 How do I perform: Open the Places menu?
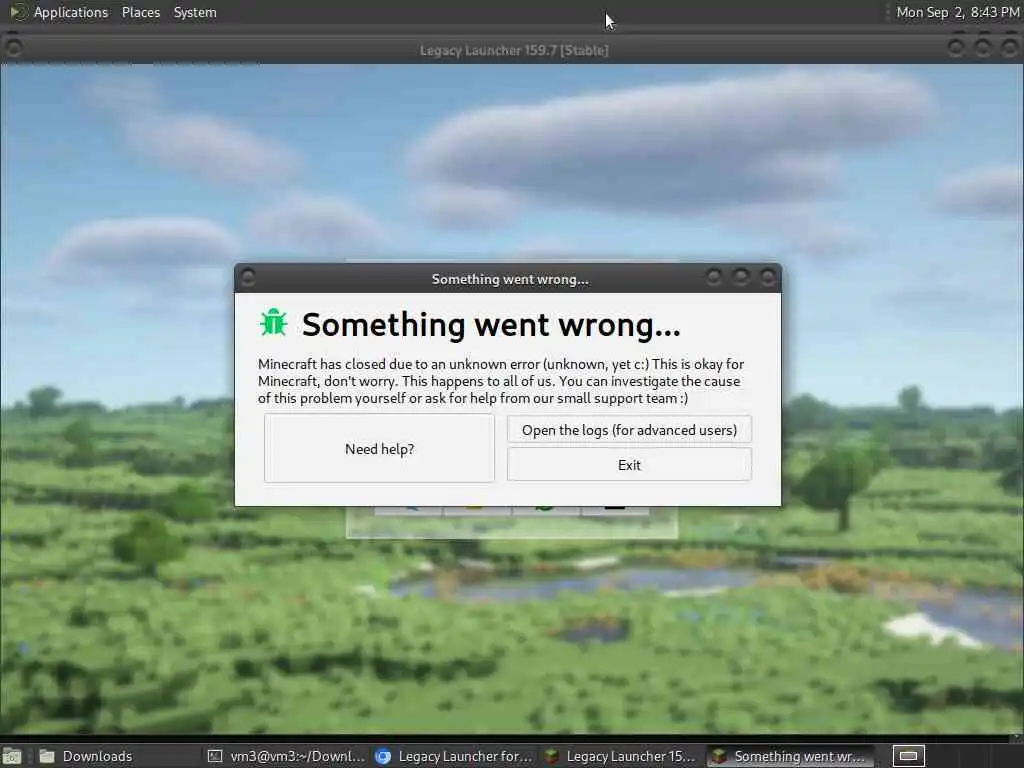tap(140, 12)
